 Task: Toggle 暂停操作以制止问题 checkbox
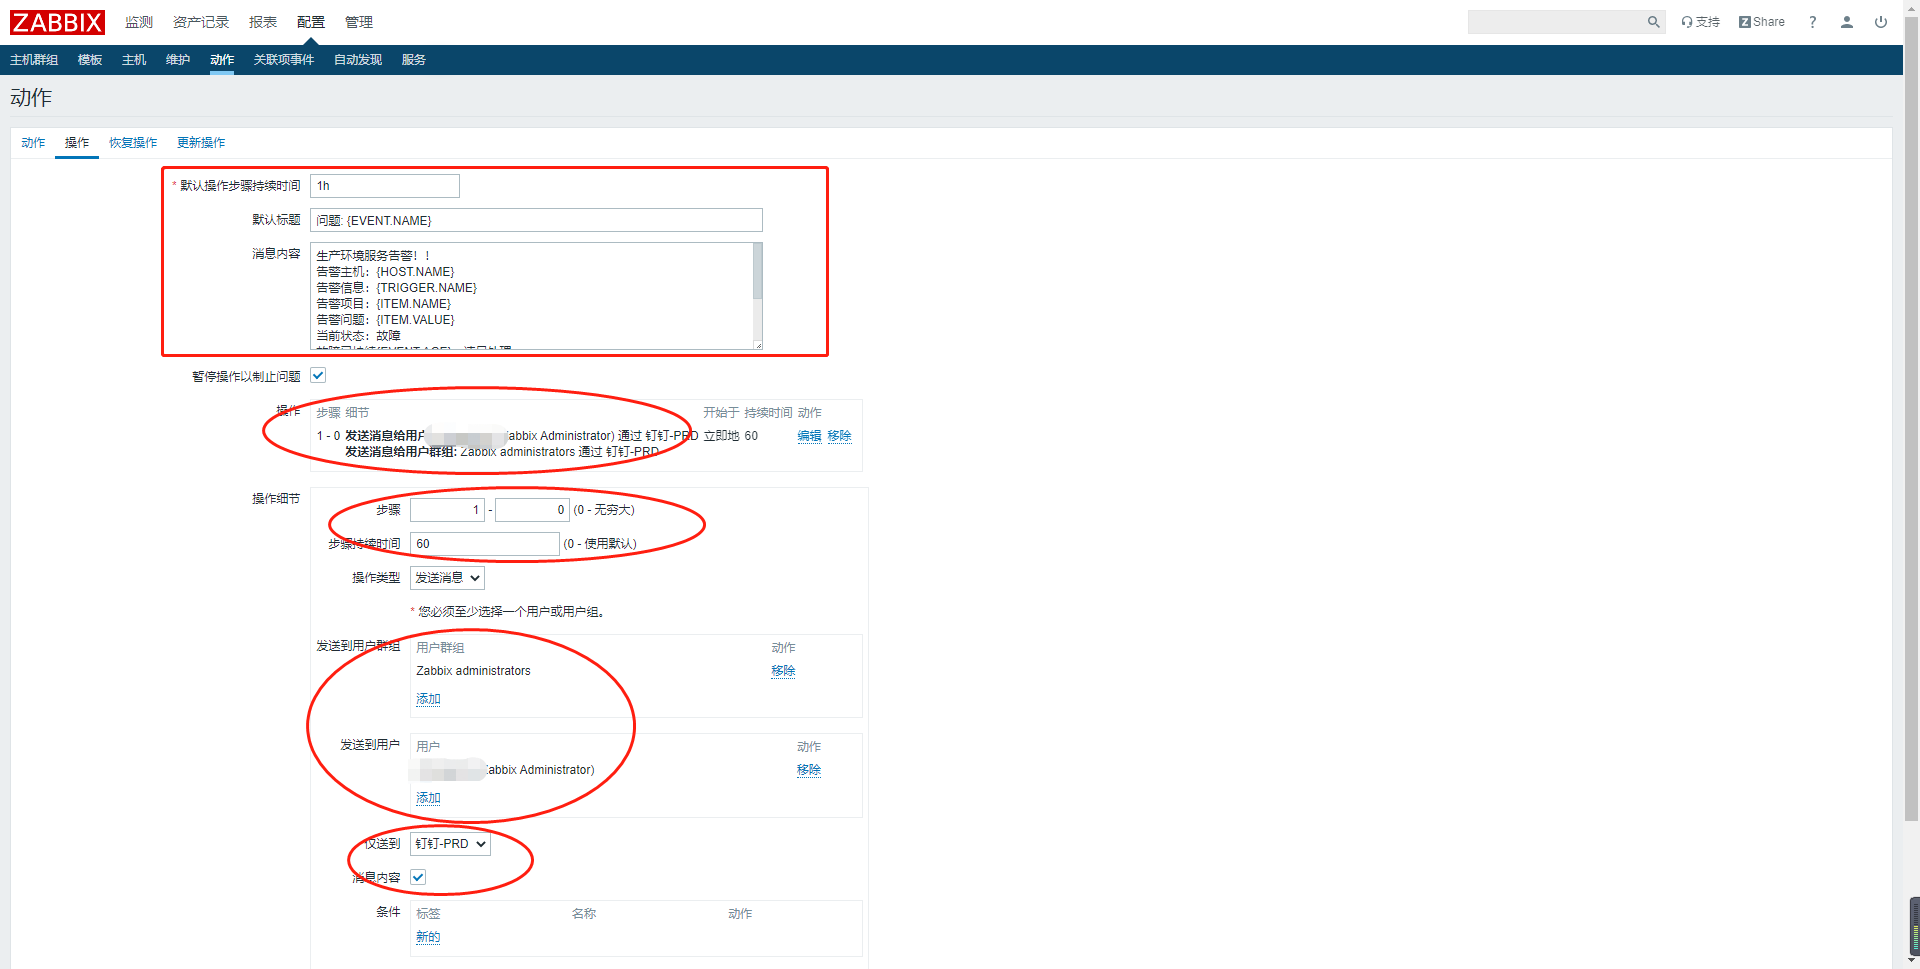tap(318, 376)
